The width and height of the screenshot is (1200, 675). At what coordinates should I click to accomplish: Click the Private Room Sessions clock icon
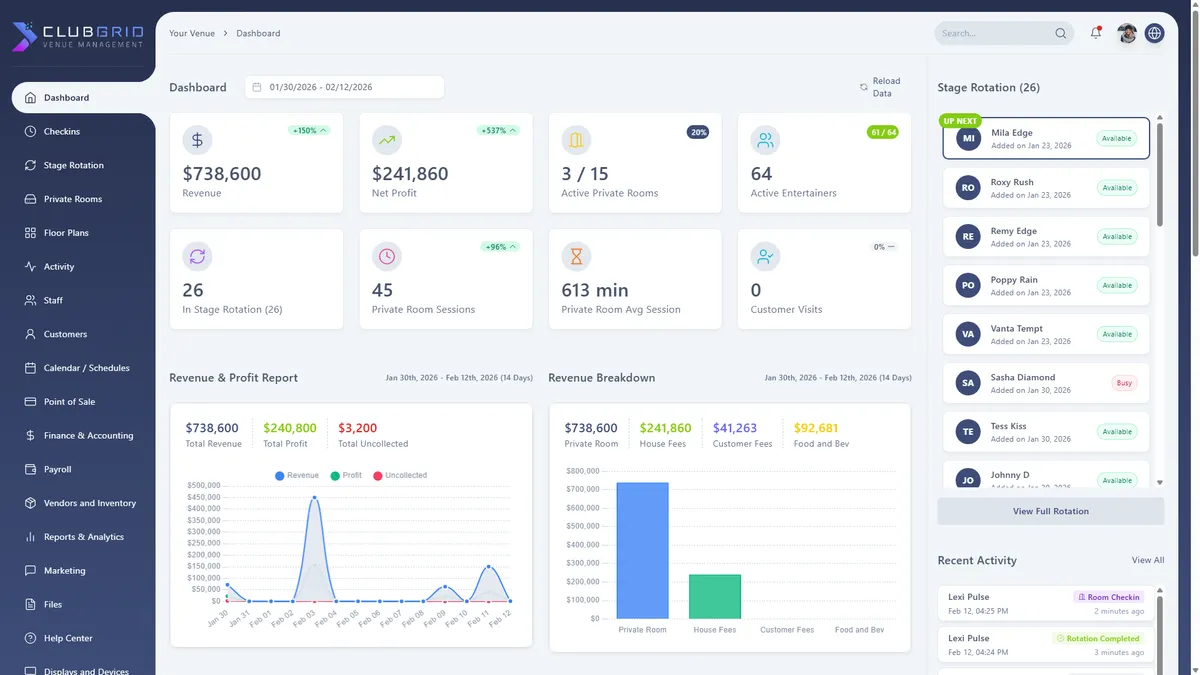coord(387,257)
